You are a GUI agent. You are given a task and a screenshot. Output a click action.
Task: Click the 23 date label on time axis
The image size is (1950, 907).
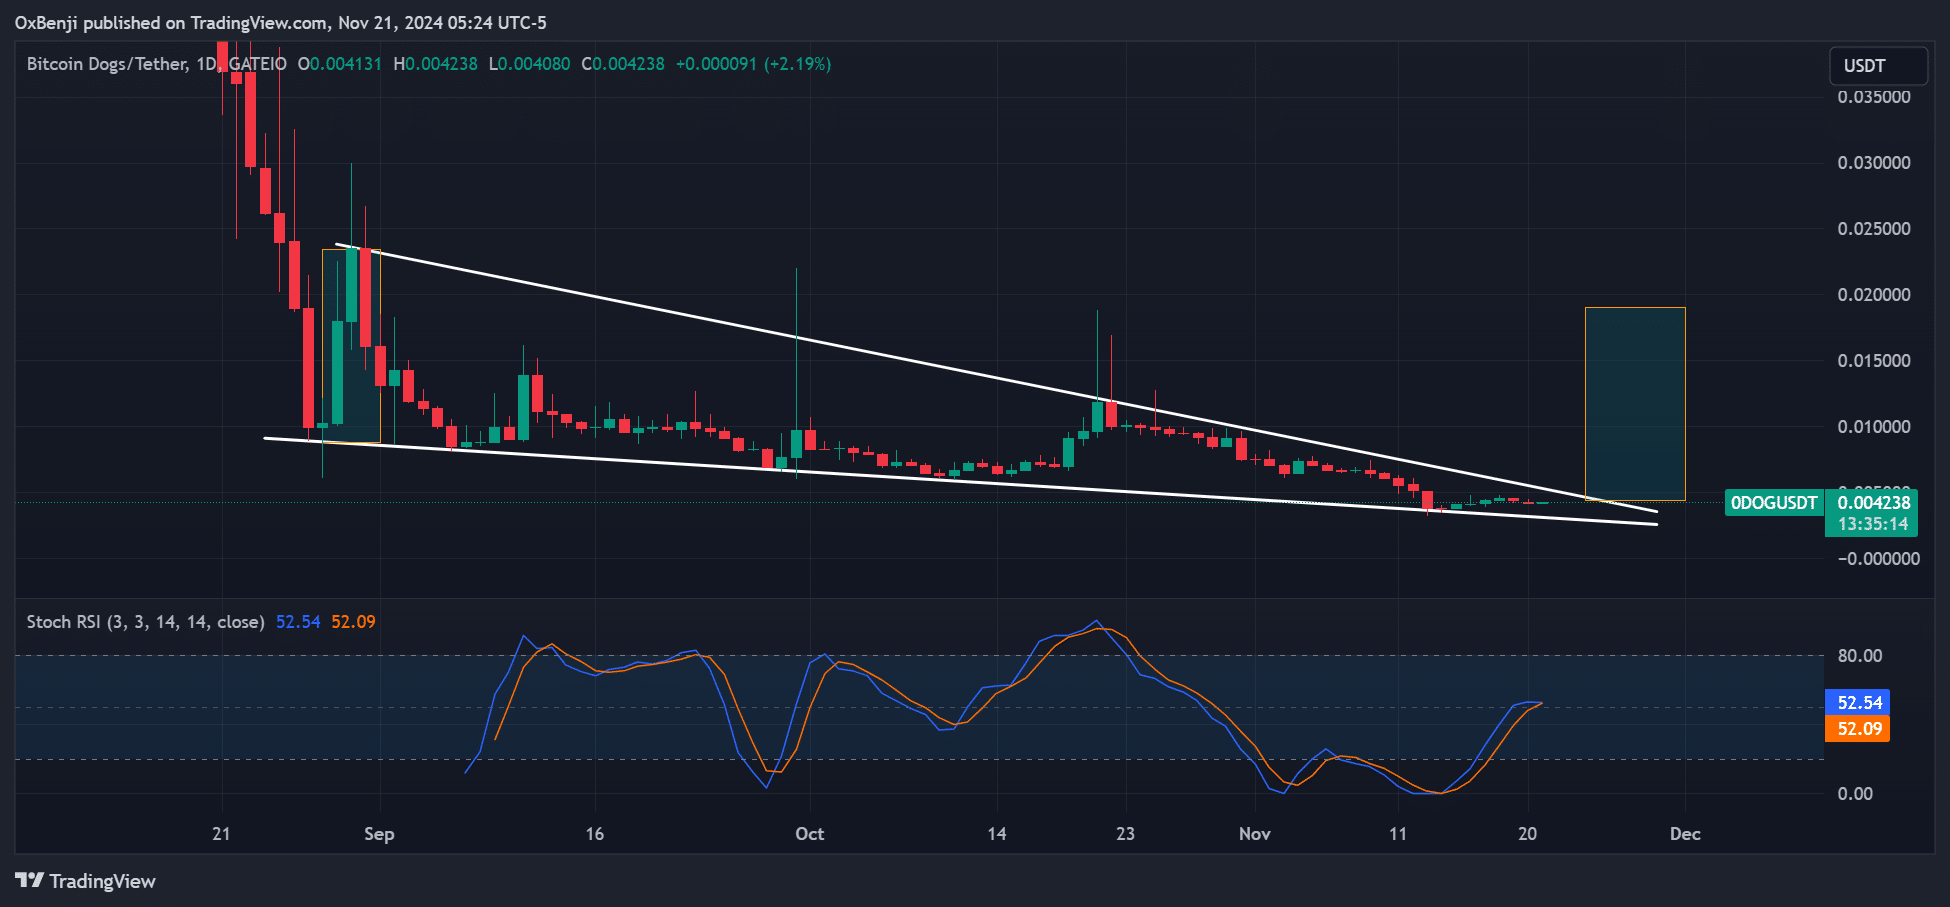(x=1126, y=834)
